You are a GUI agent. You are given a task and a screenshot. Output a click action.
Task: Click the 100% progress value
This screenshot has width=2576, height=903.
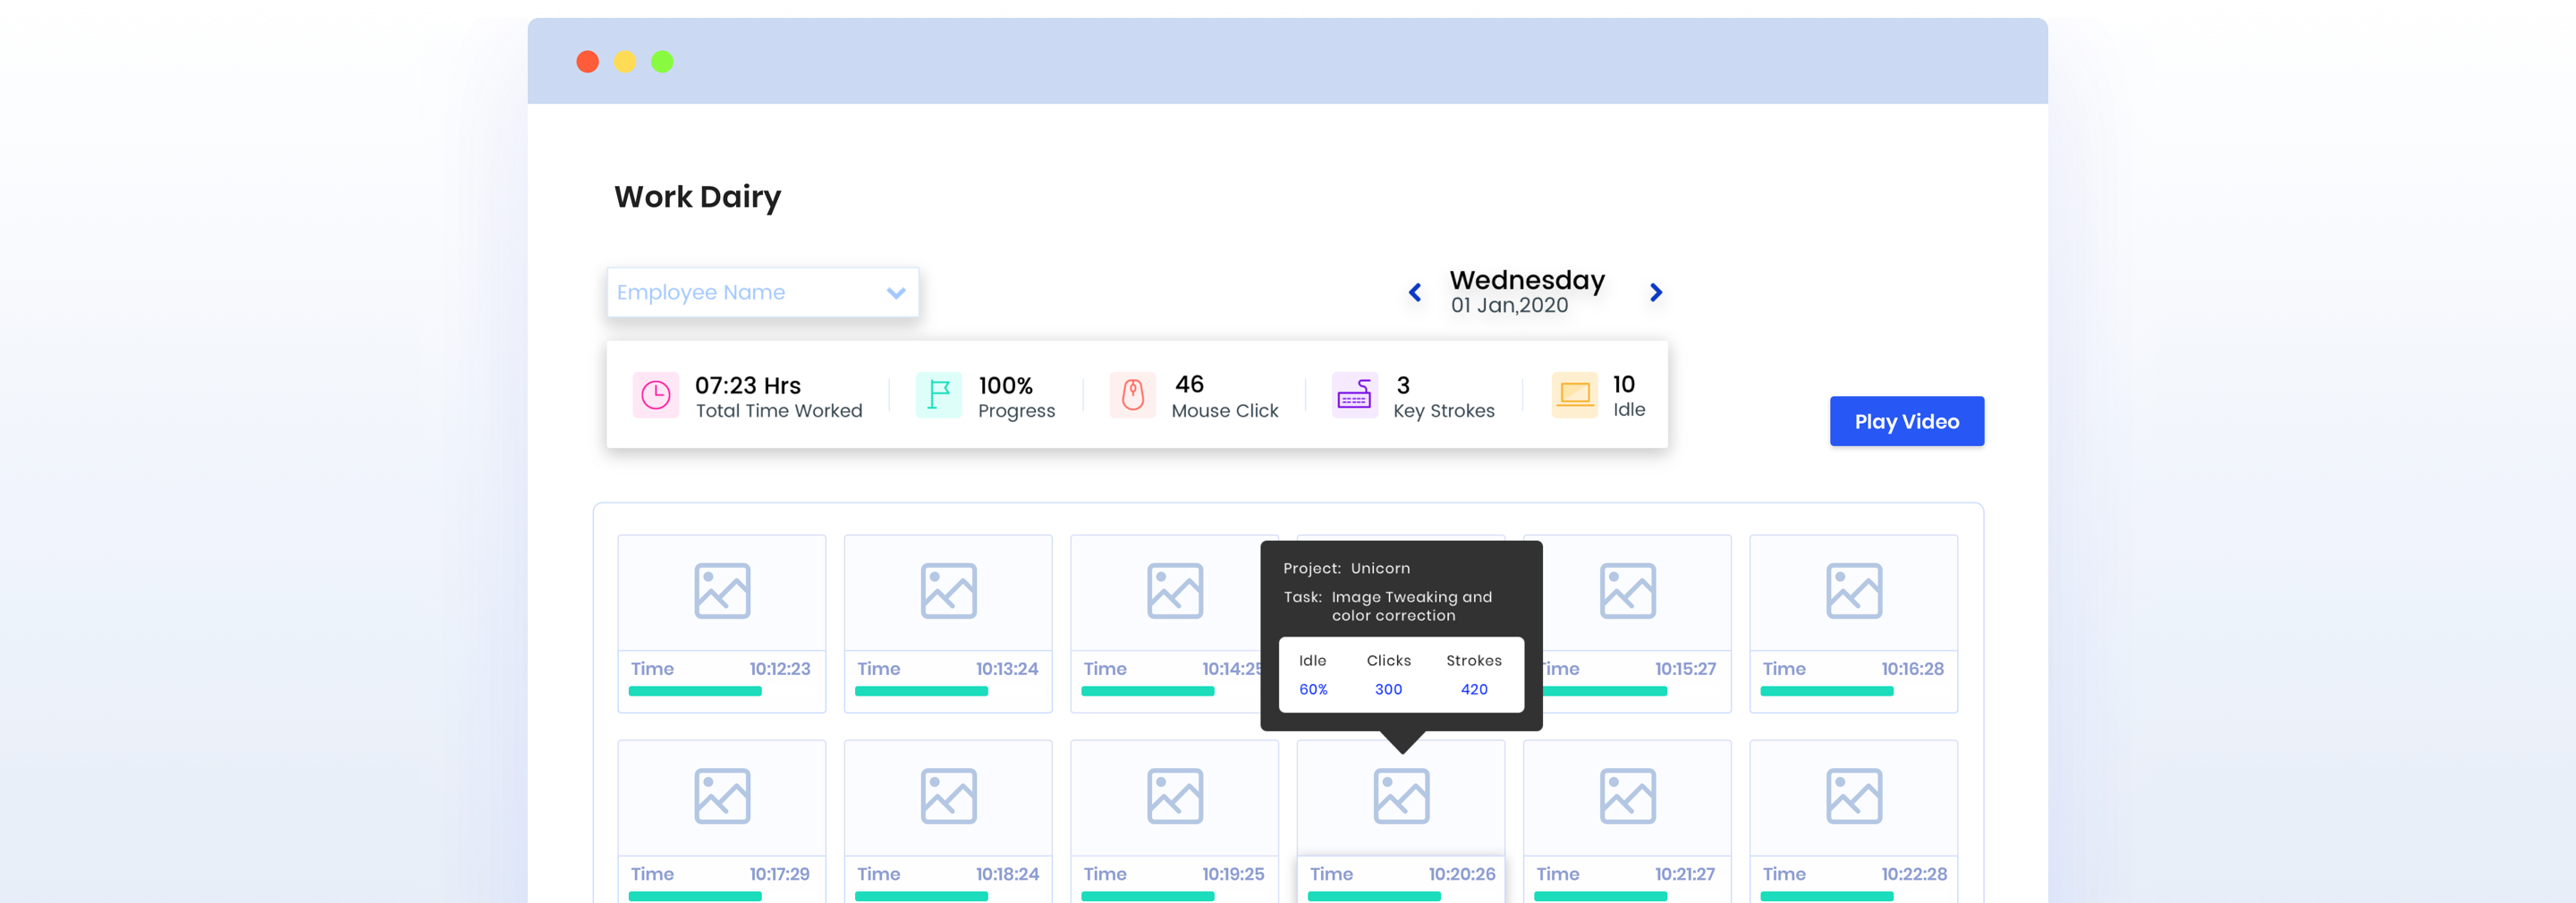[1005, 385]
